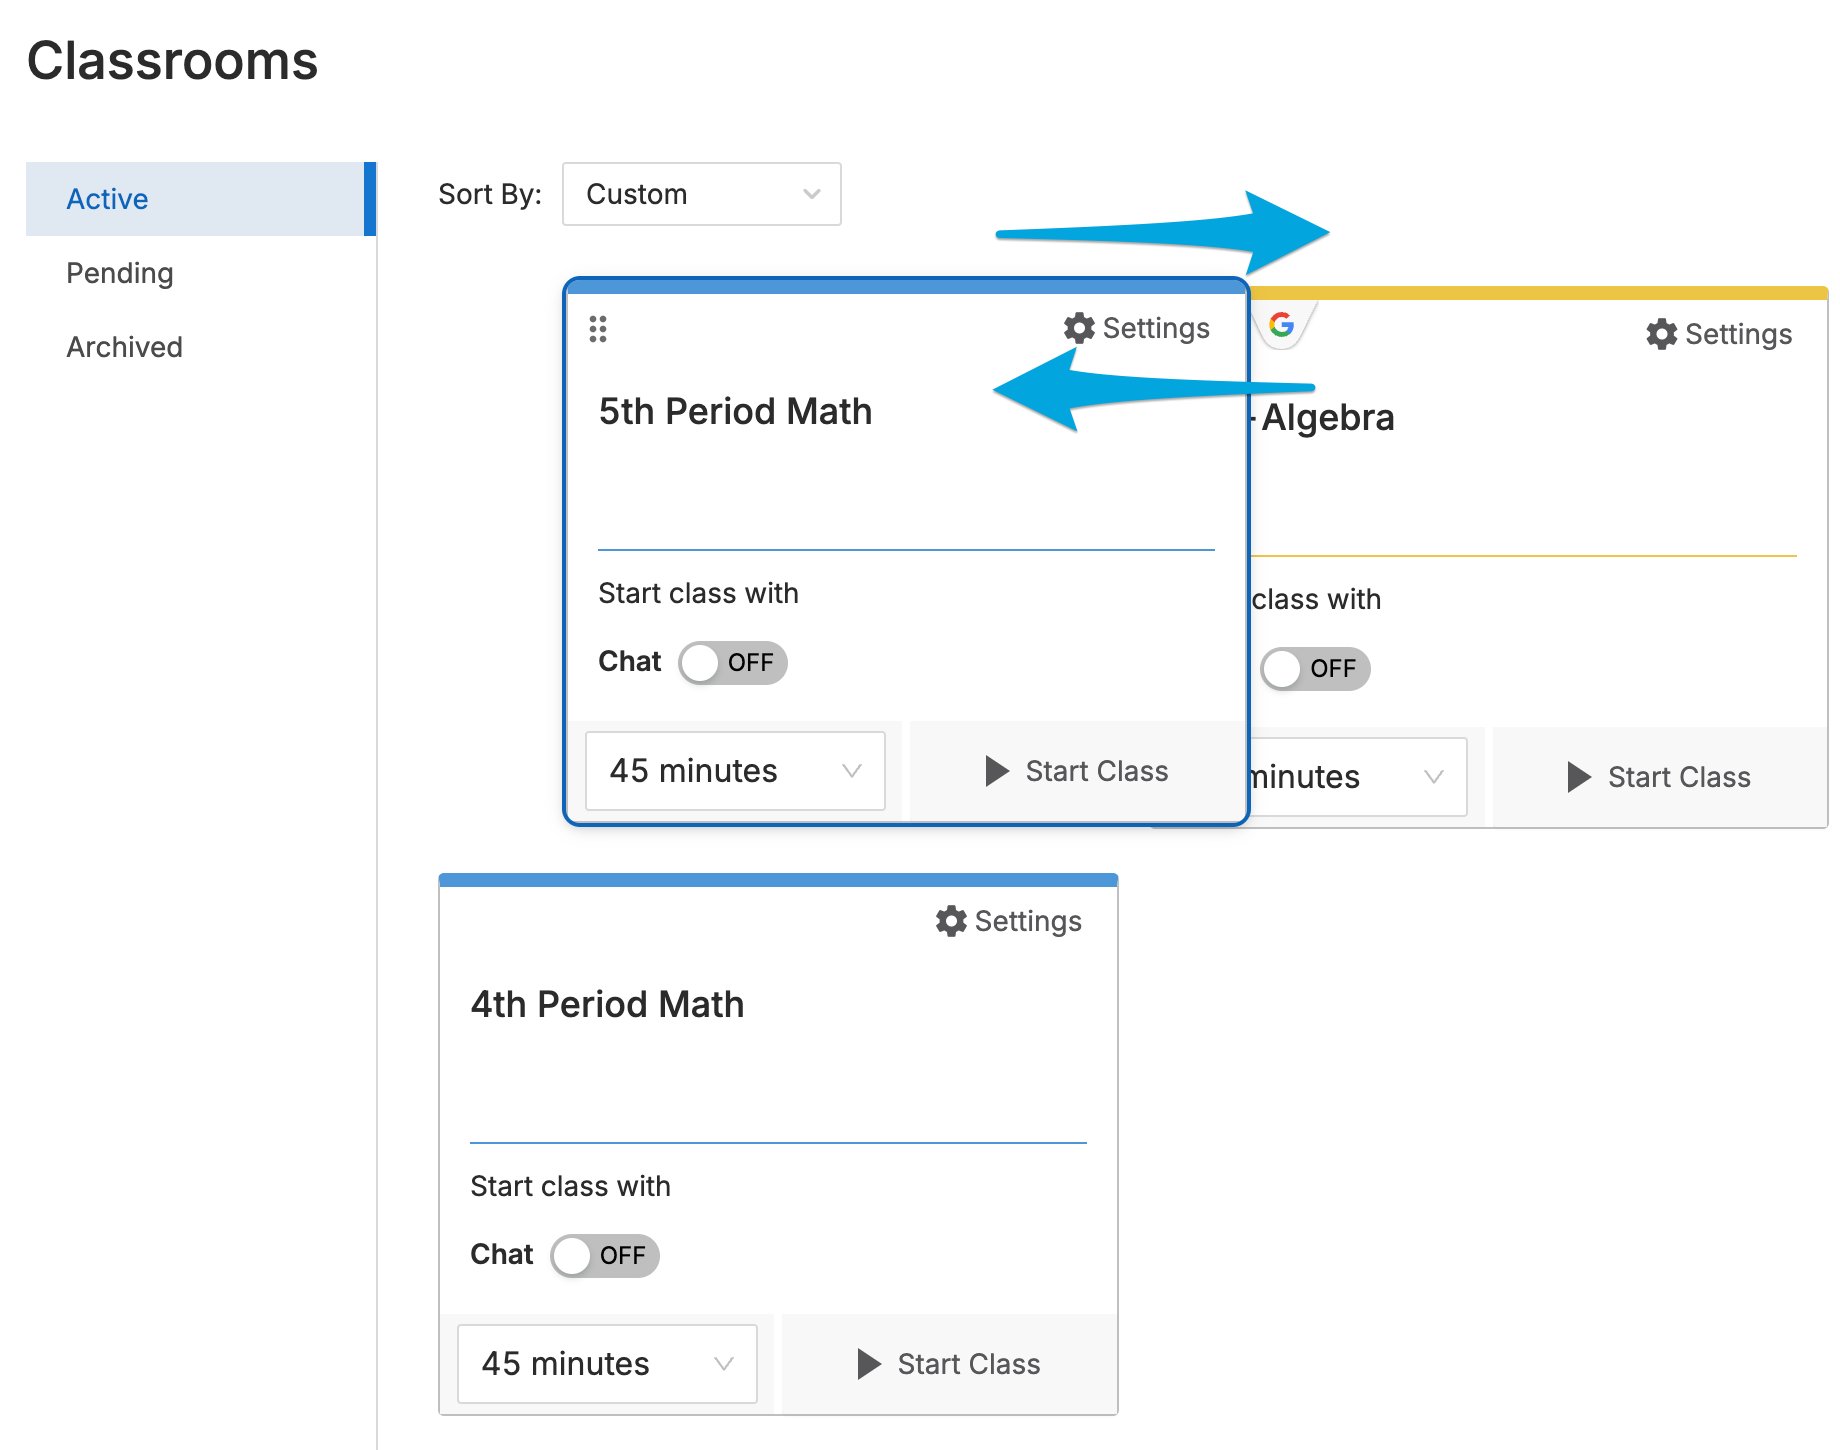Expand the Algebra class minutes dropdown
The width and height of the screenshot is (1840, 1450).
tap(1358, 777)
